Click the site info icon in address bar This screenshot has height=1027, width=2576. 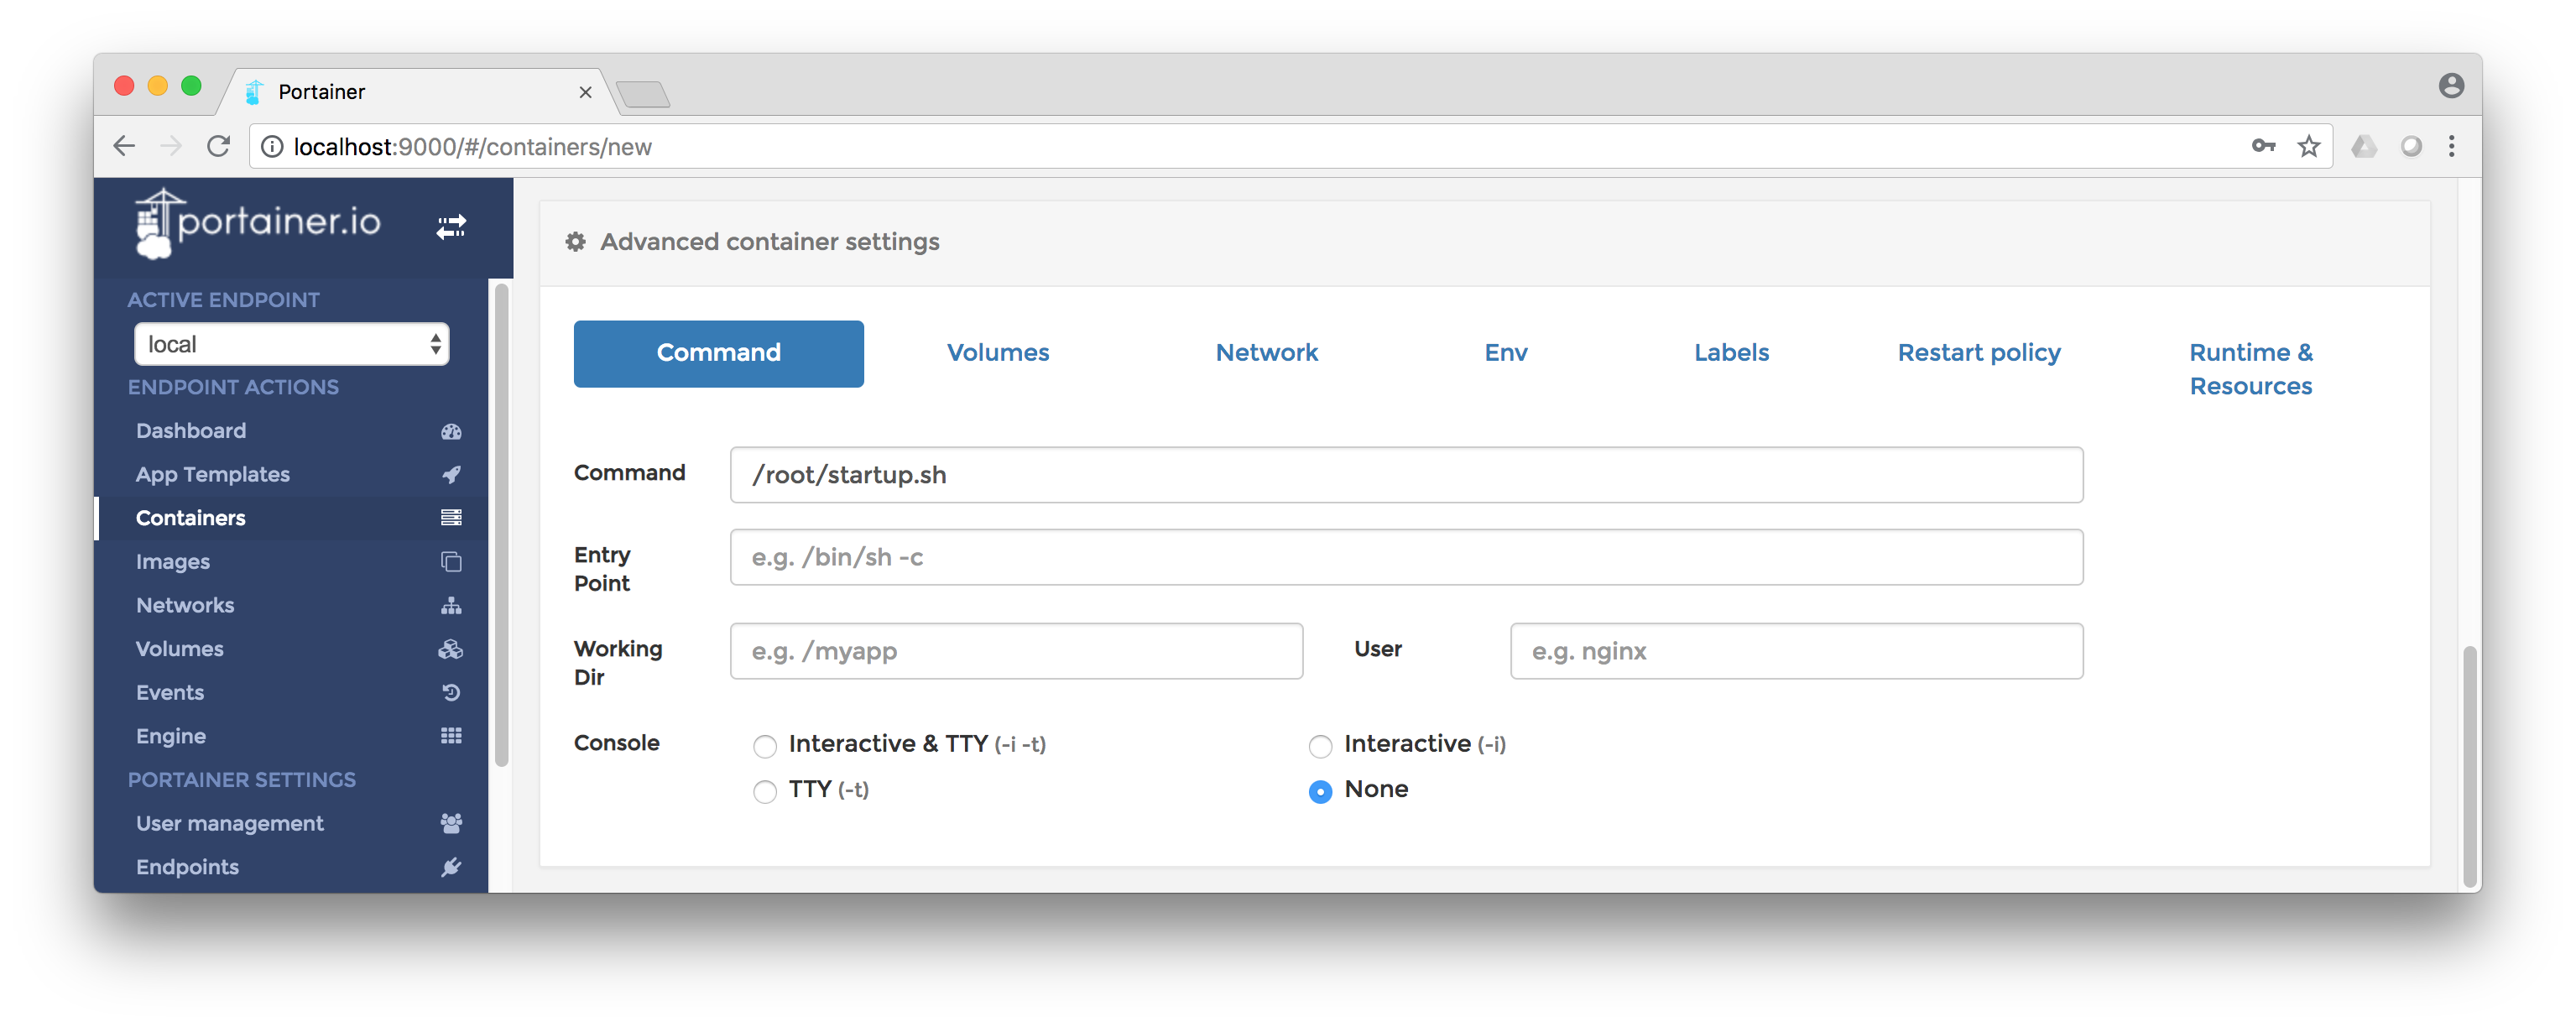tap(271, 147)
